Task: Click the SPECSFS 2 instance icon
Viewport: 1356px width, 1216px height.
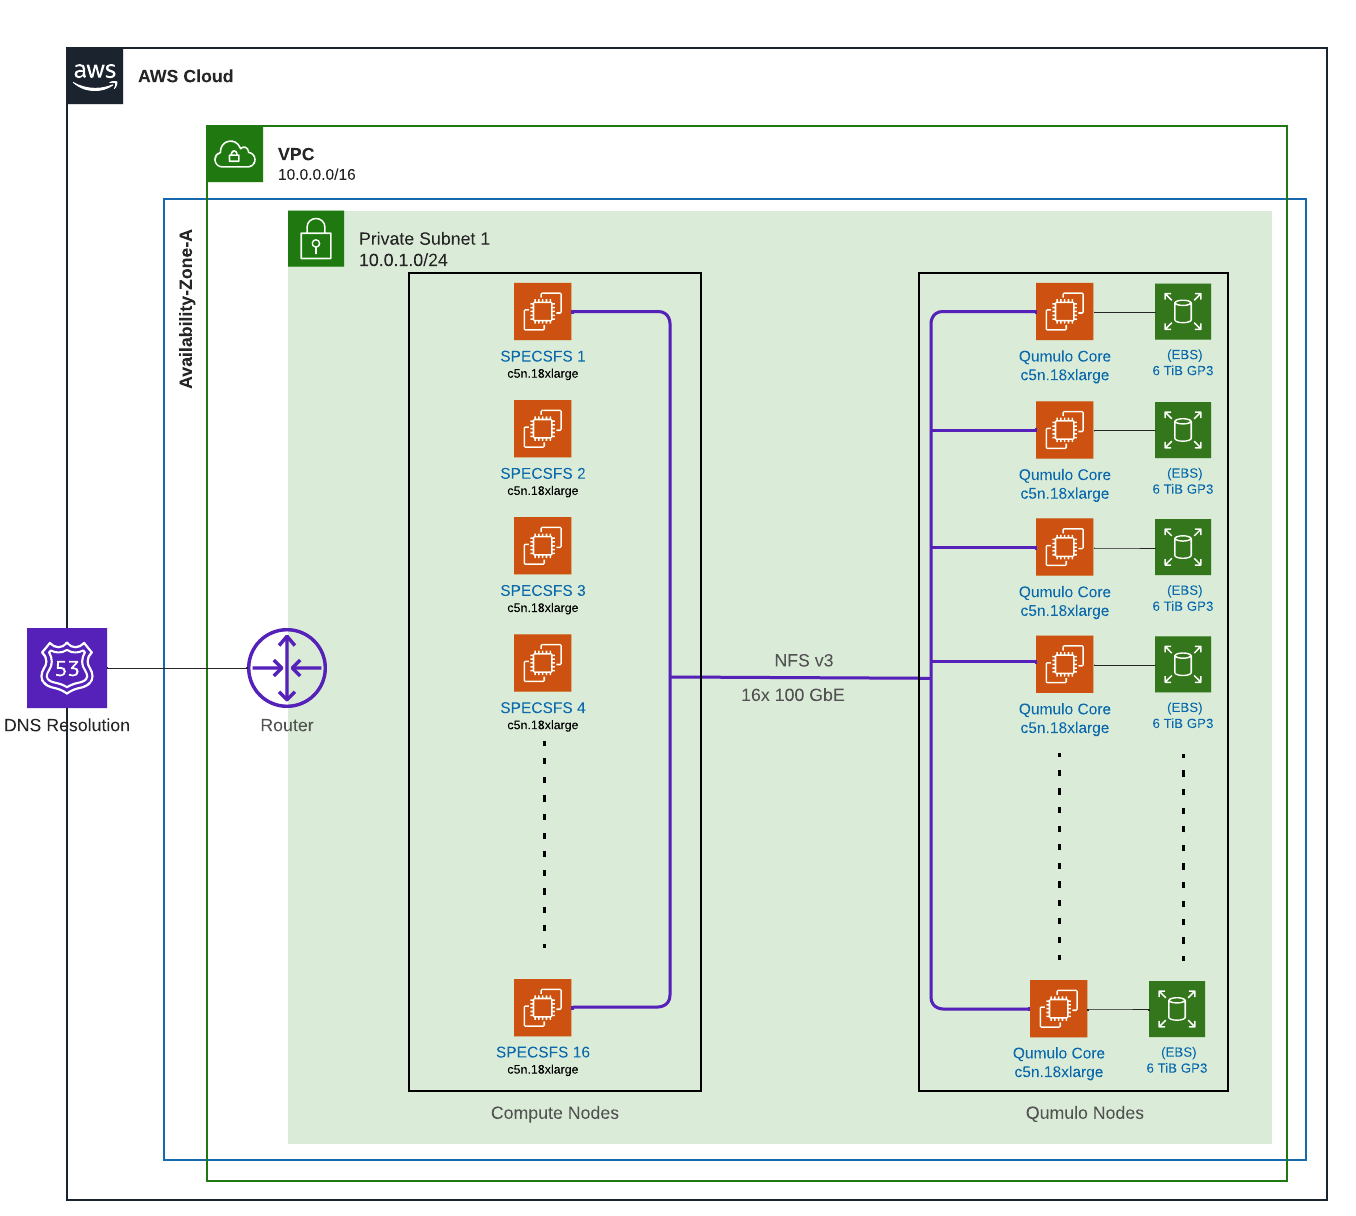Action: click(542, 429)
